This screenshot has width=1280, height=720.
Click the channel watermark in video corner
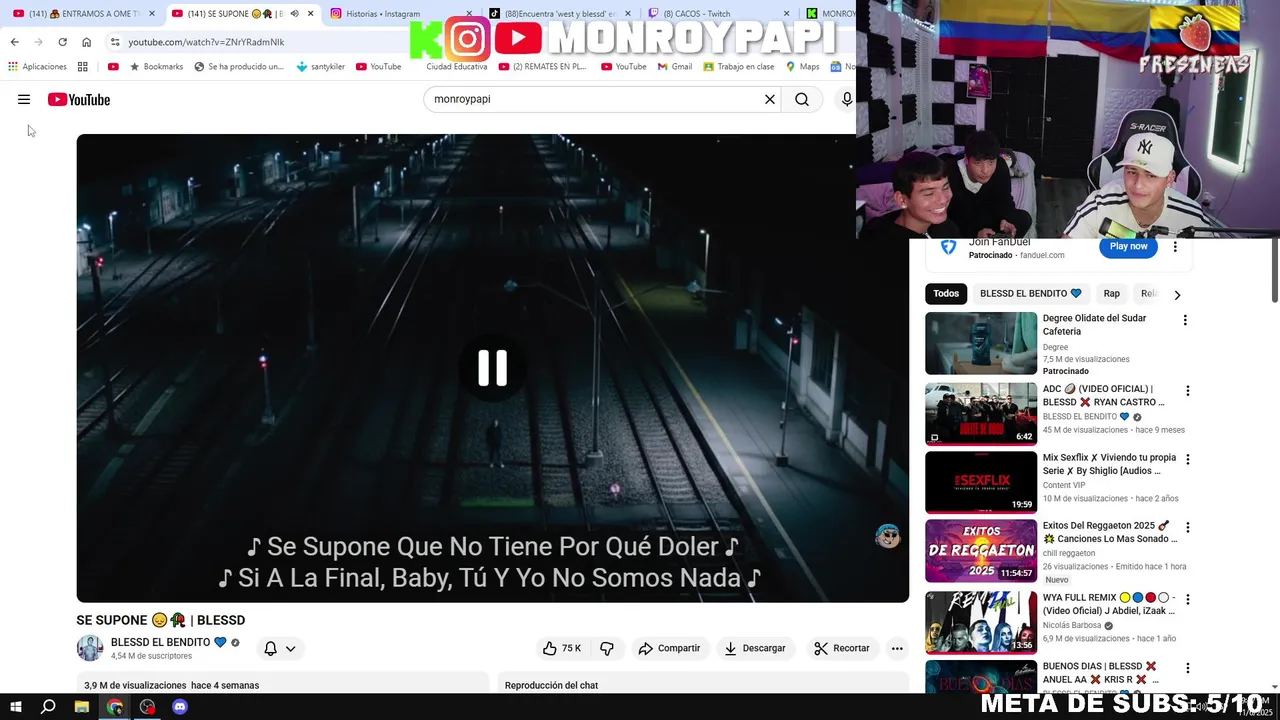coord(887,536)
